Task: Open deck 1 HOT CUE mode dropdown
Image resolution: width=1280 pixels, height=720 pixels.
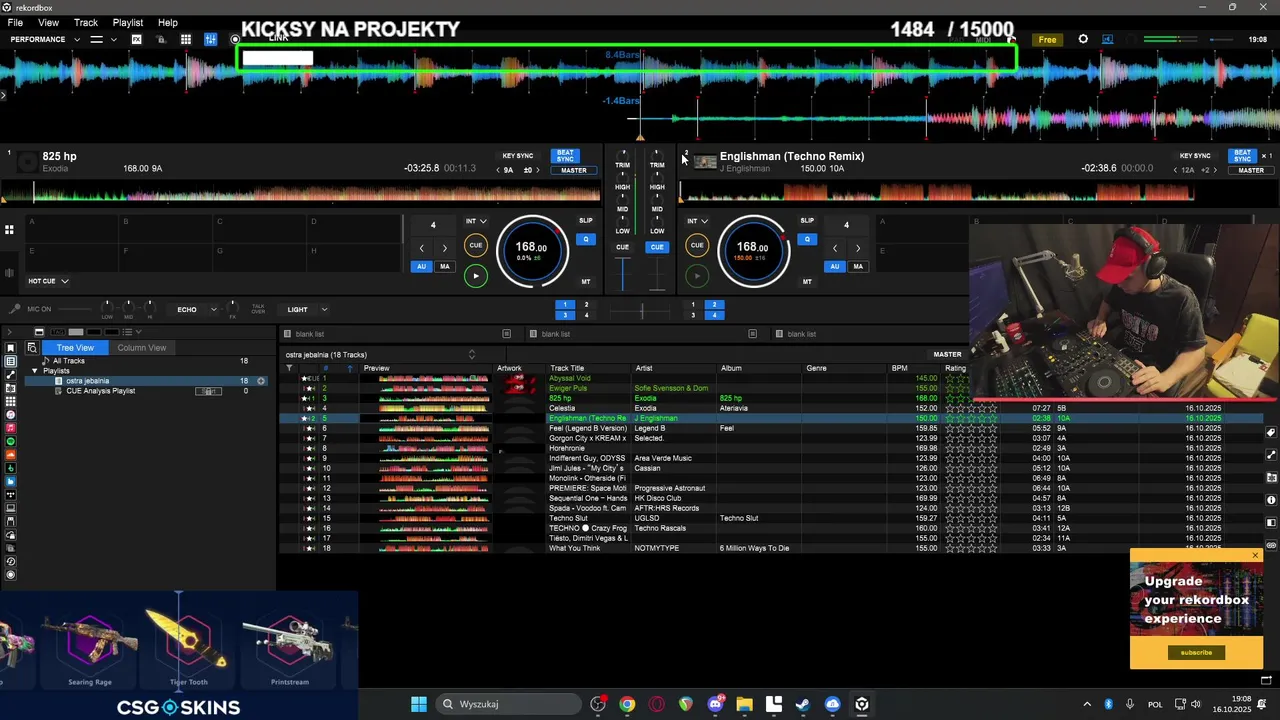Action: 49,282
